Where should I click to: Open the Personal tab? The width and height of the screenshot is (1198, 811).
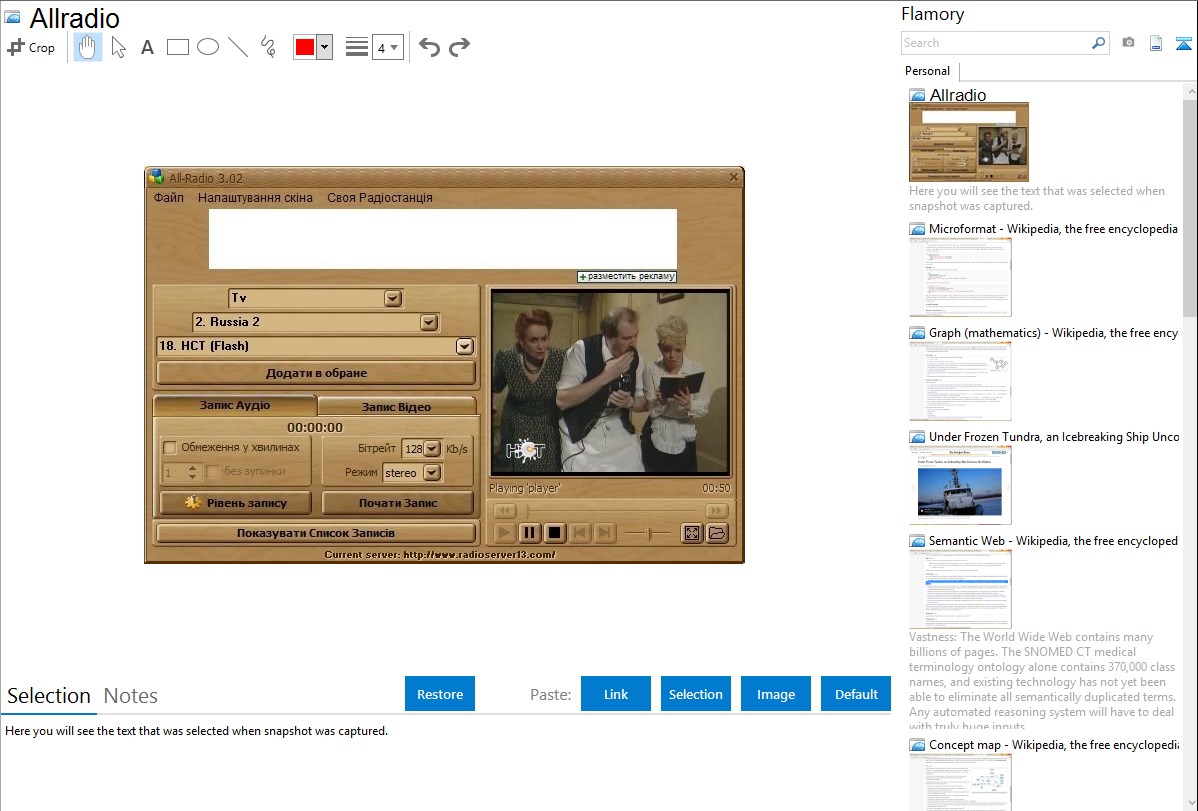click(927, 70)
